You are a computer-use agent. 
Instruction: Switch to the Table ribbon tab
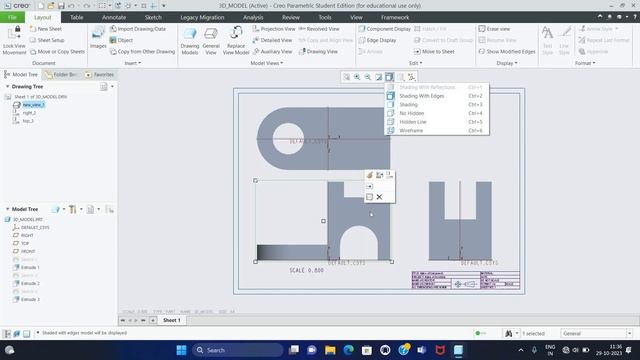click(76, 17)
